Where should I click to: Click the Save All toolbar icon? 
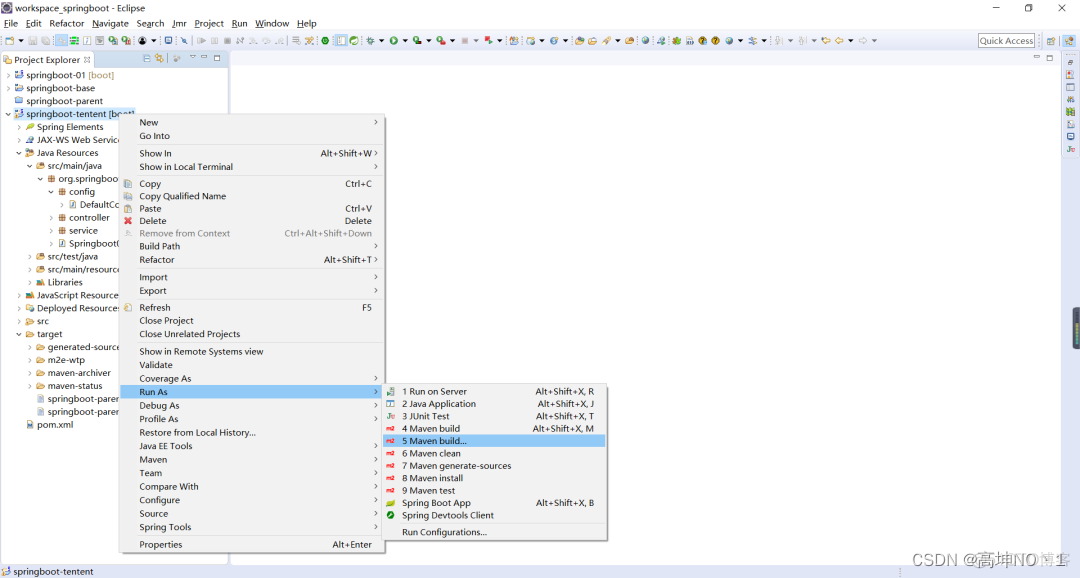(45, 41)
